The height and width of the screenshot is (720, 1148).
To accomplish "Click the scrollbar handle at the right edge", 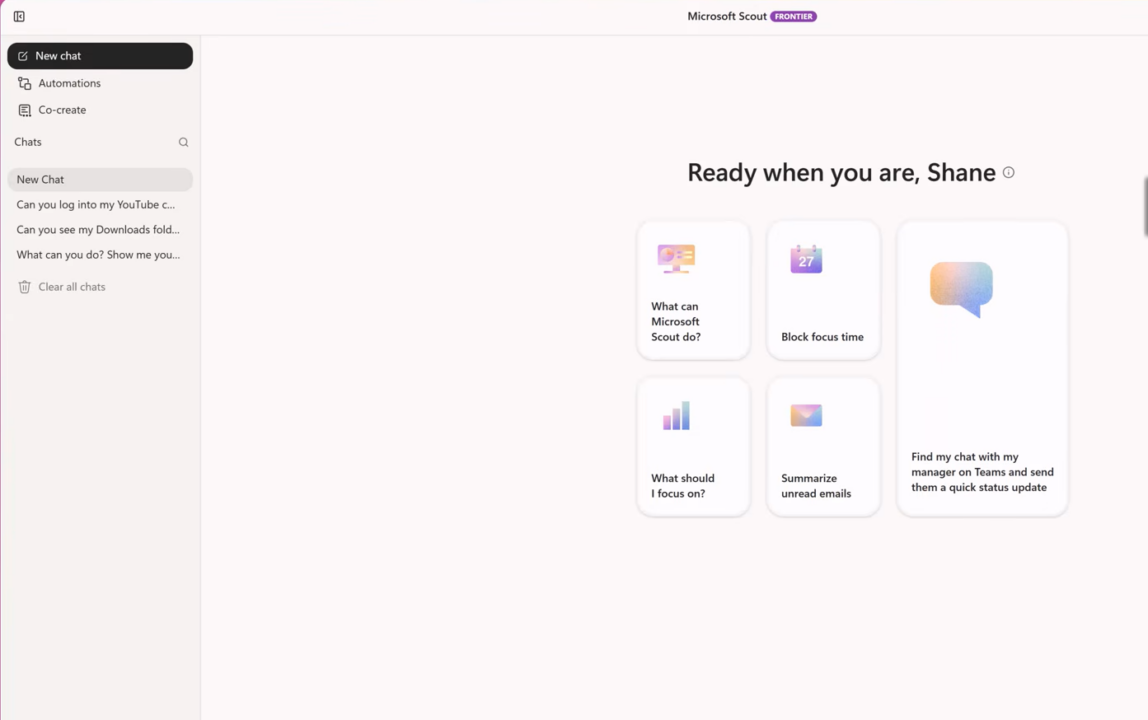I will pos(1145,207).
